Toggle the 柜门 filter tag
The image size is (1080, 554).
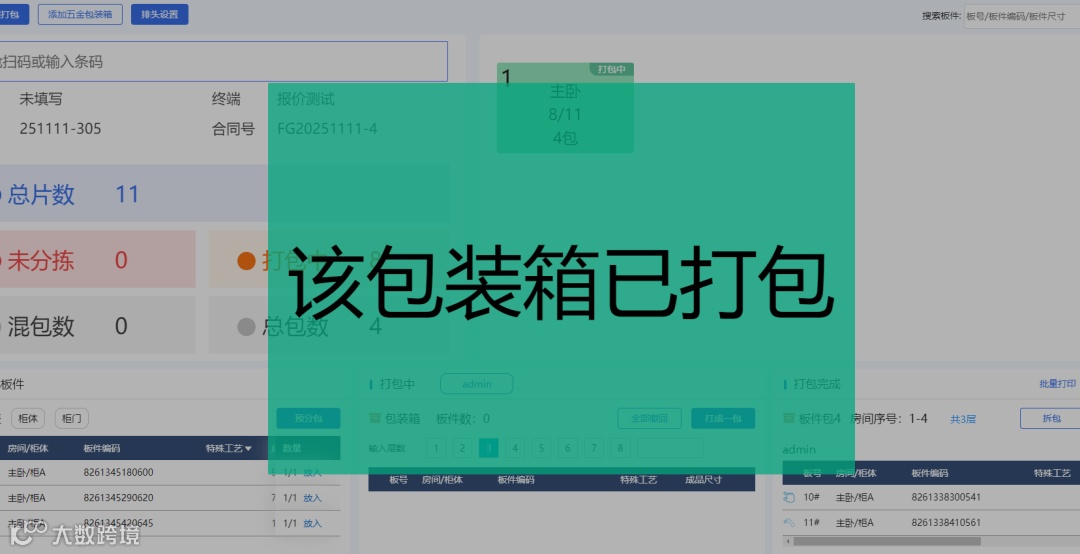point(72,418)
